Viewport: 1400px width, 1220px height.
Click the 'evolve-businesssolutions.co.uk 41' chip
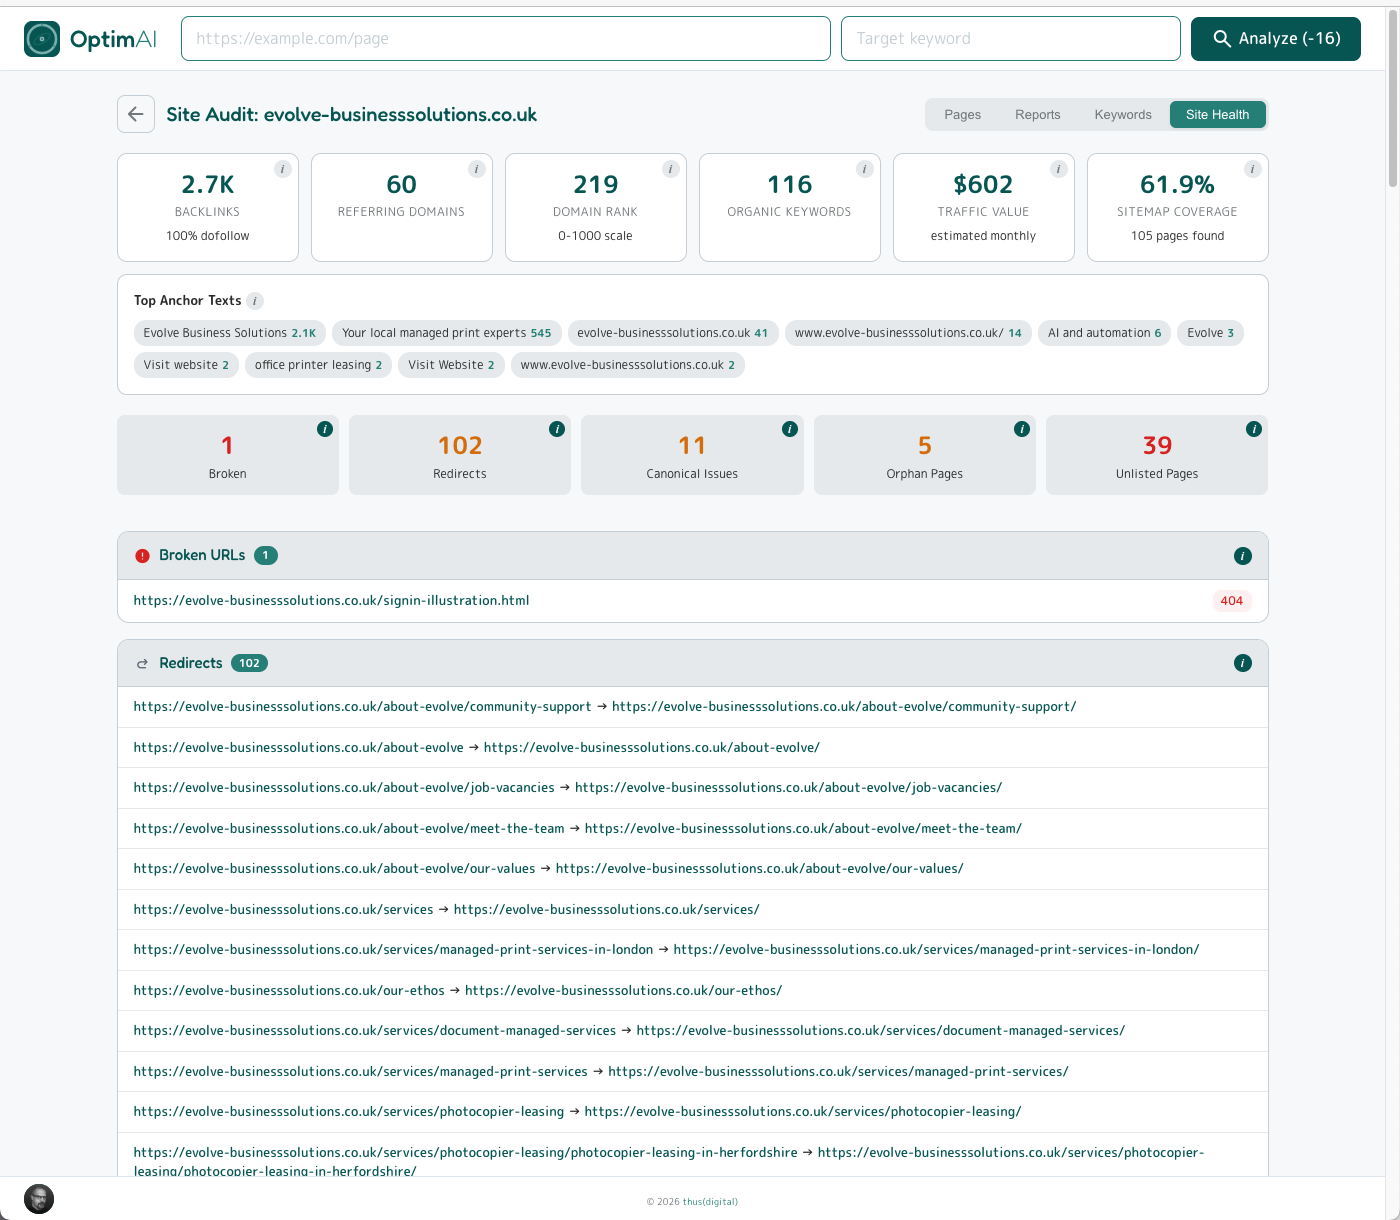coord(673,333)
